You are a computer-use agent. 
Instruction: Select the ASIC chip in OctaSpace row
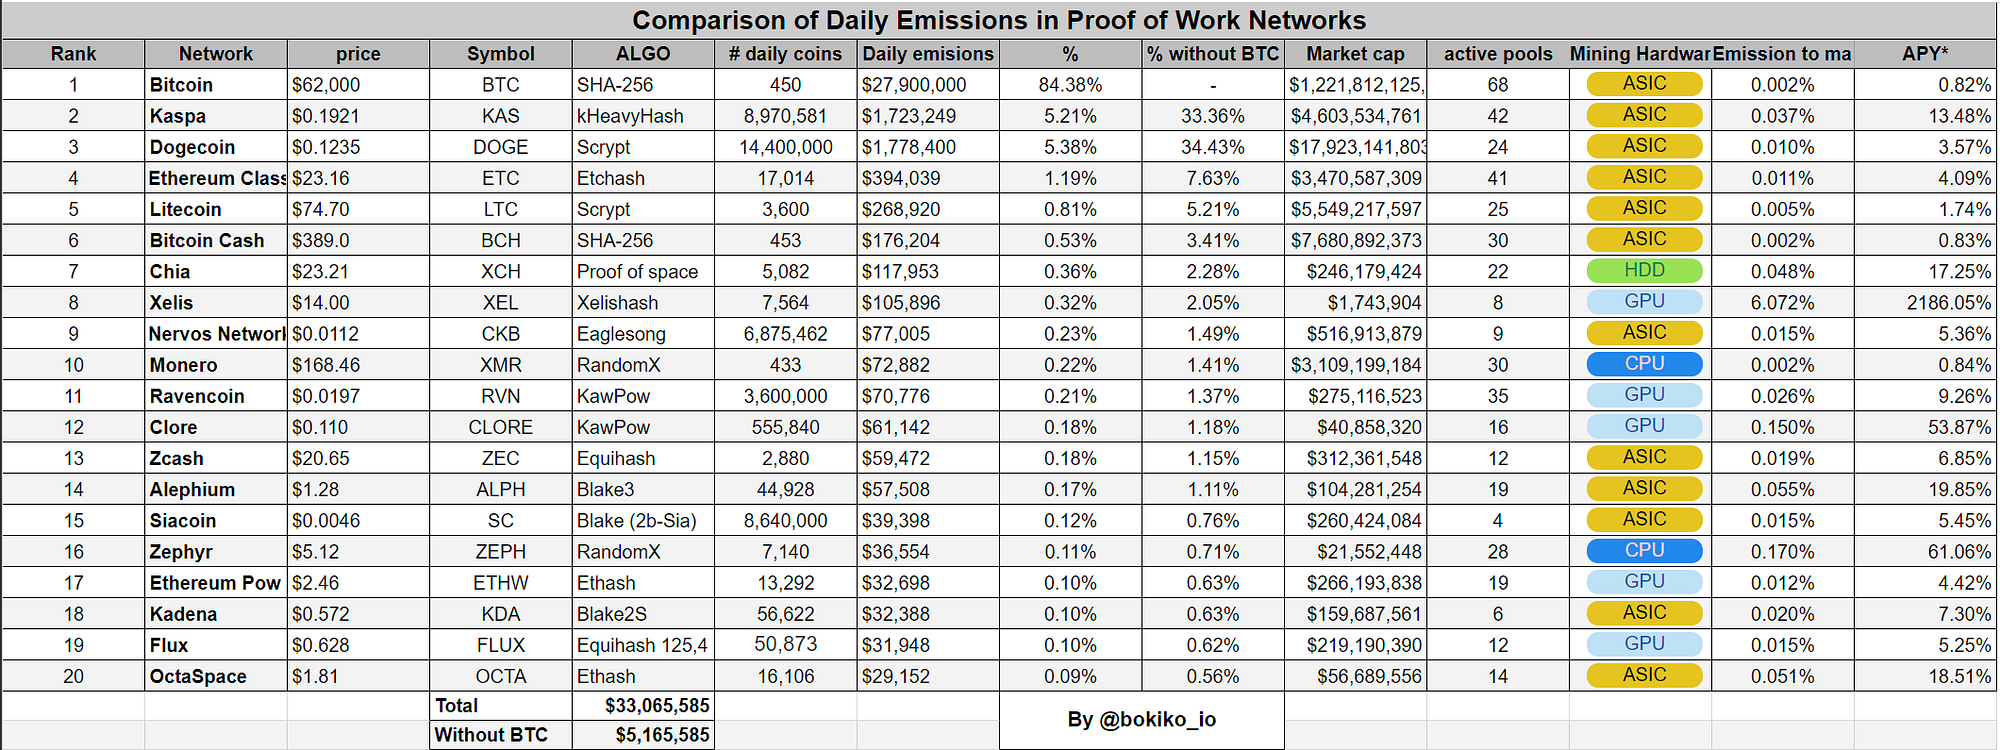(x=1644, y=675)
